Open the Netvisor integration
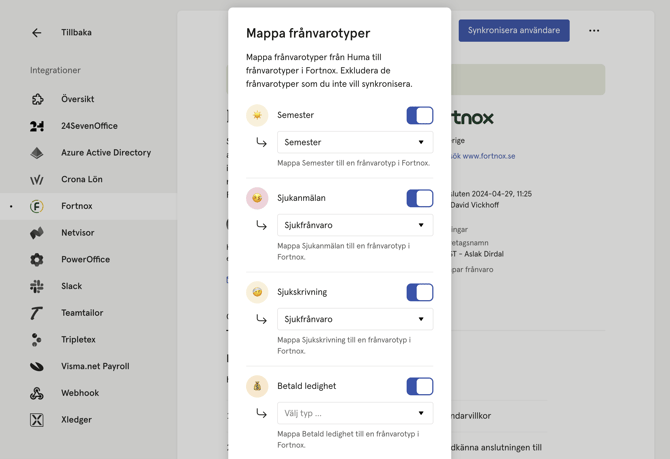The image size is (670, 459). point(77,233)
